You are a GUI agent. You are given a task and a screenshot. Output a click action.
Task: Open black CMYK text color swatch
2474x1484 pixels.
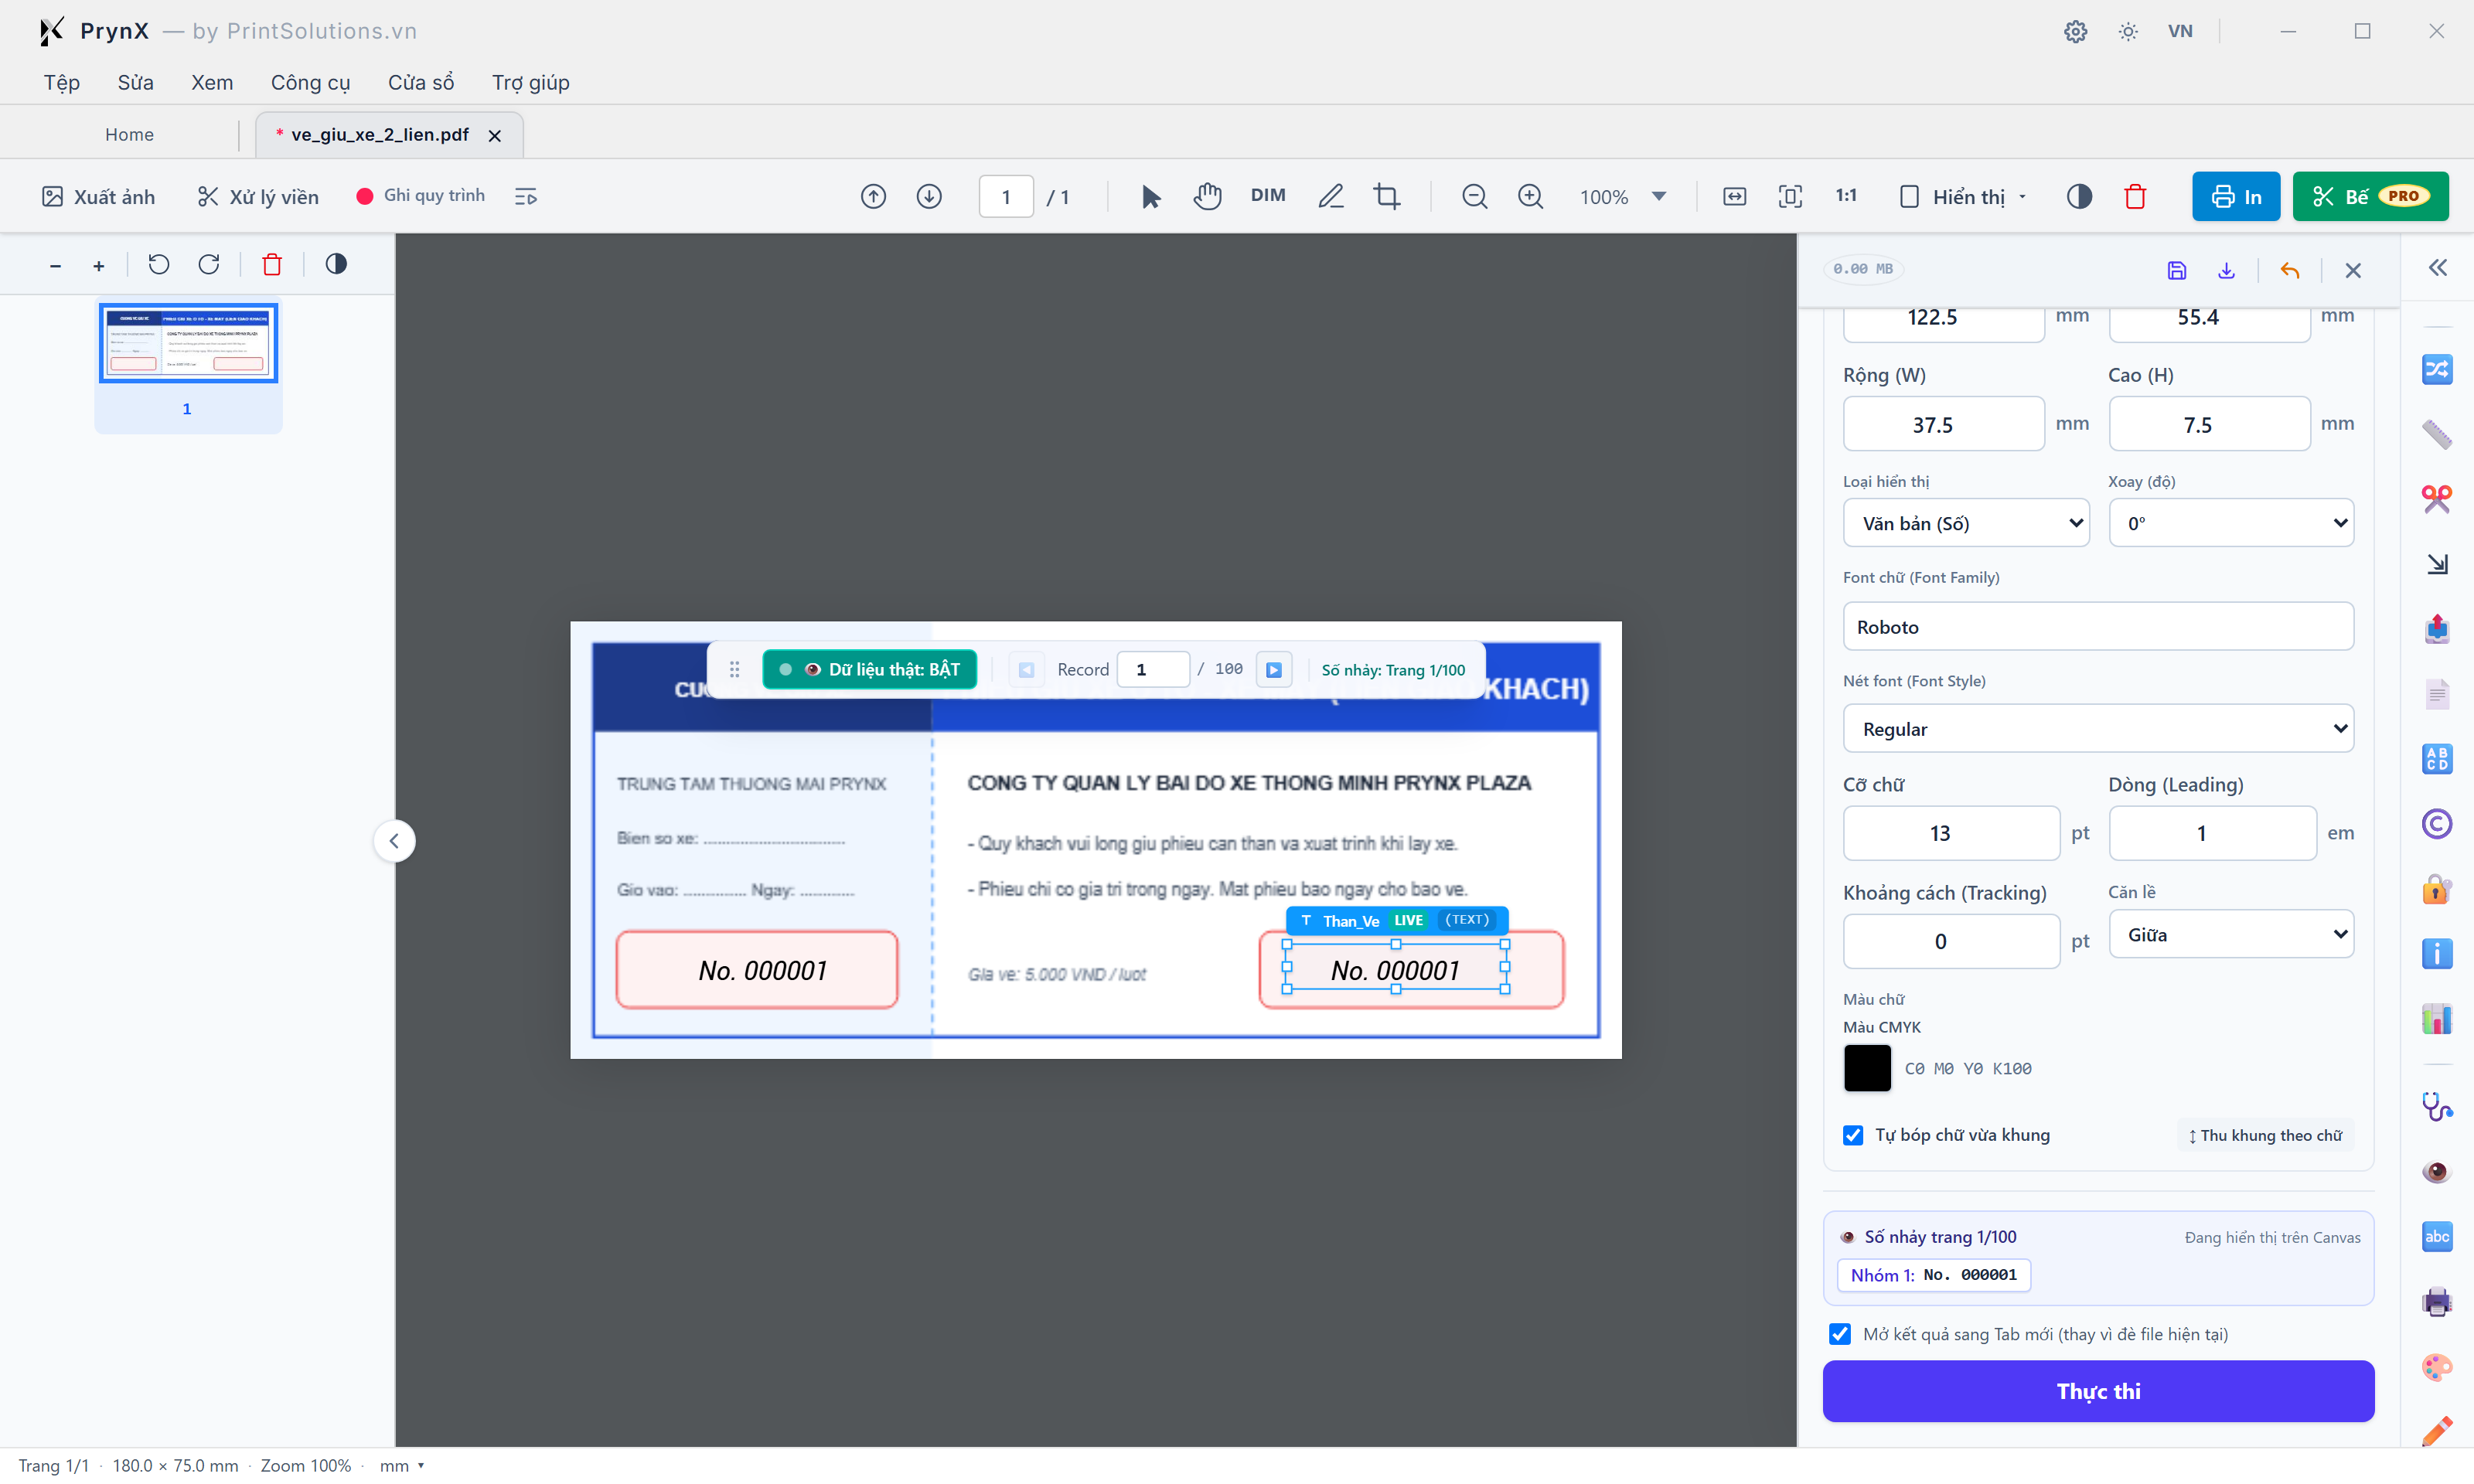pyautogui.click(x=1867, y=1068)
